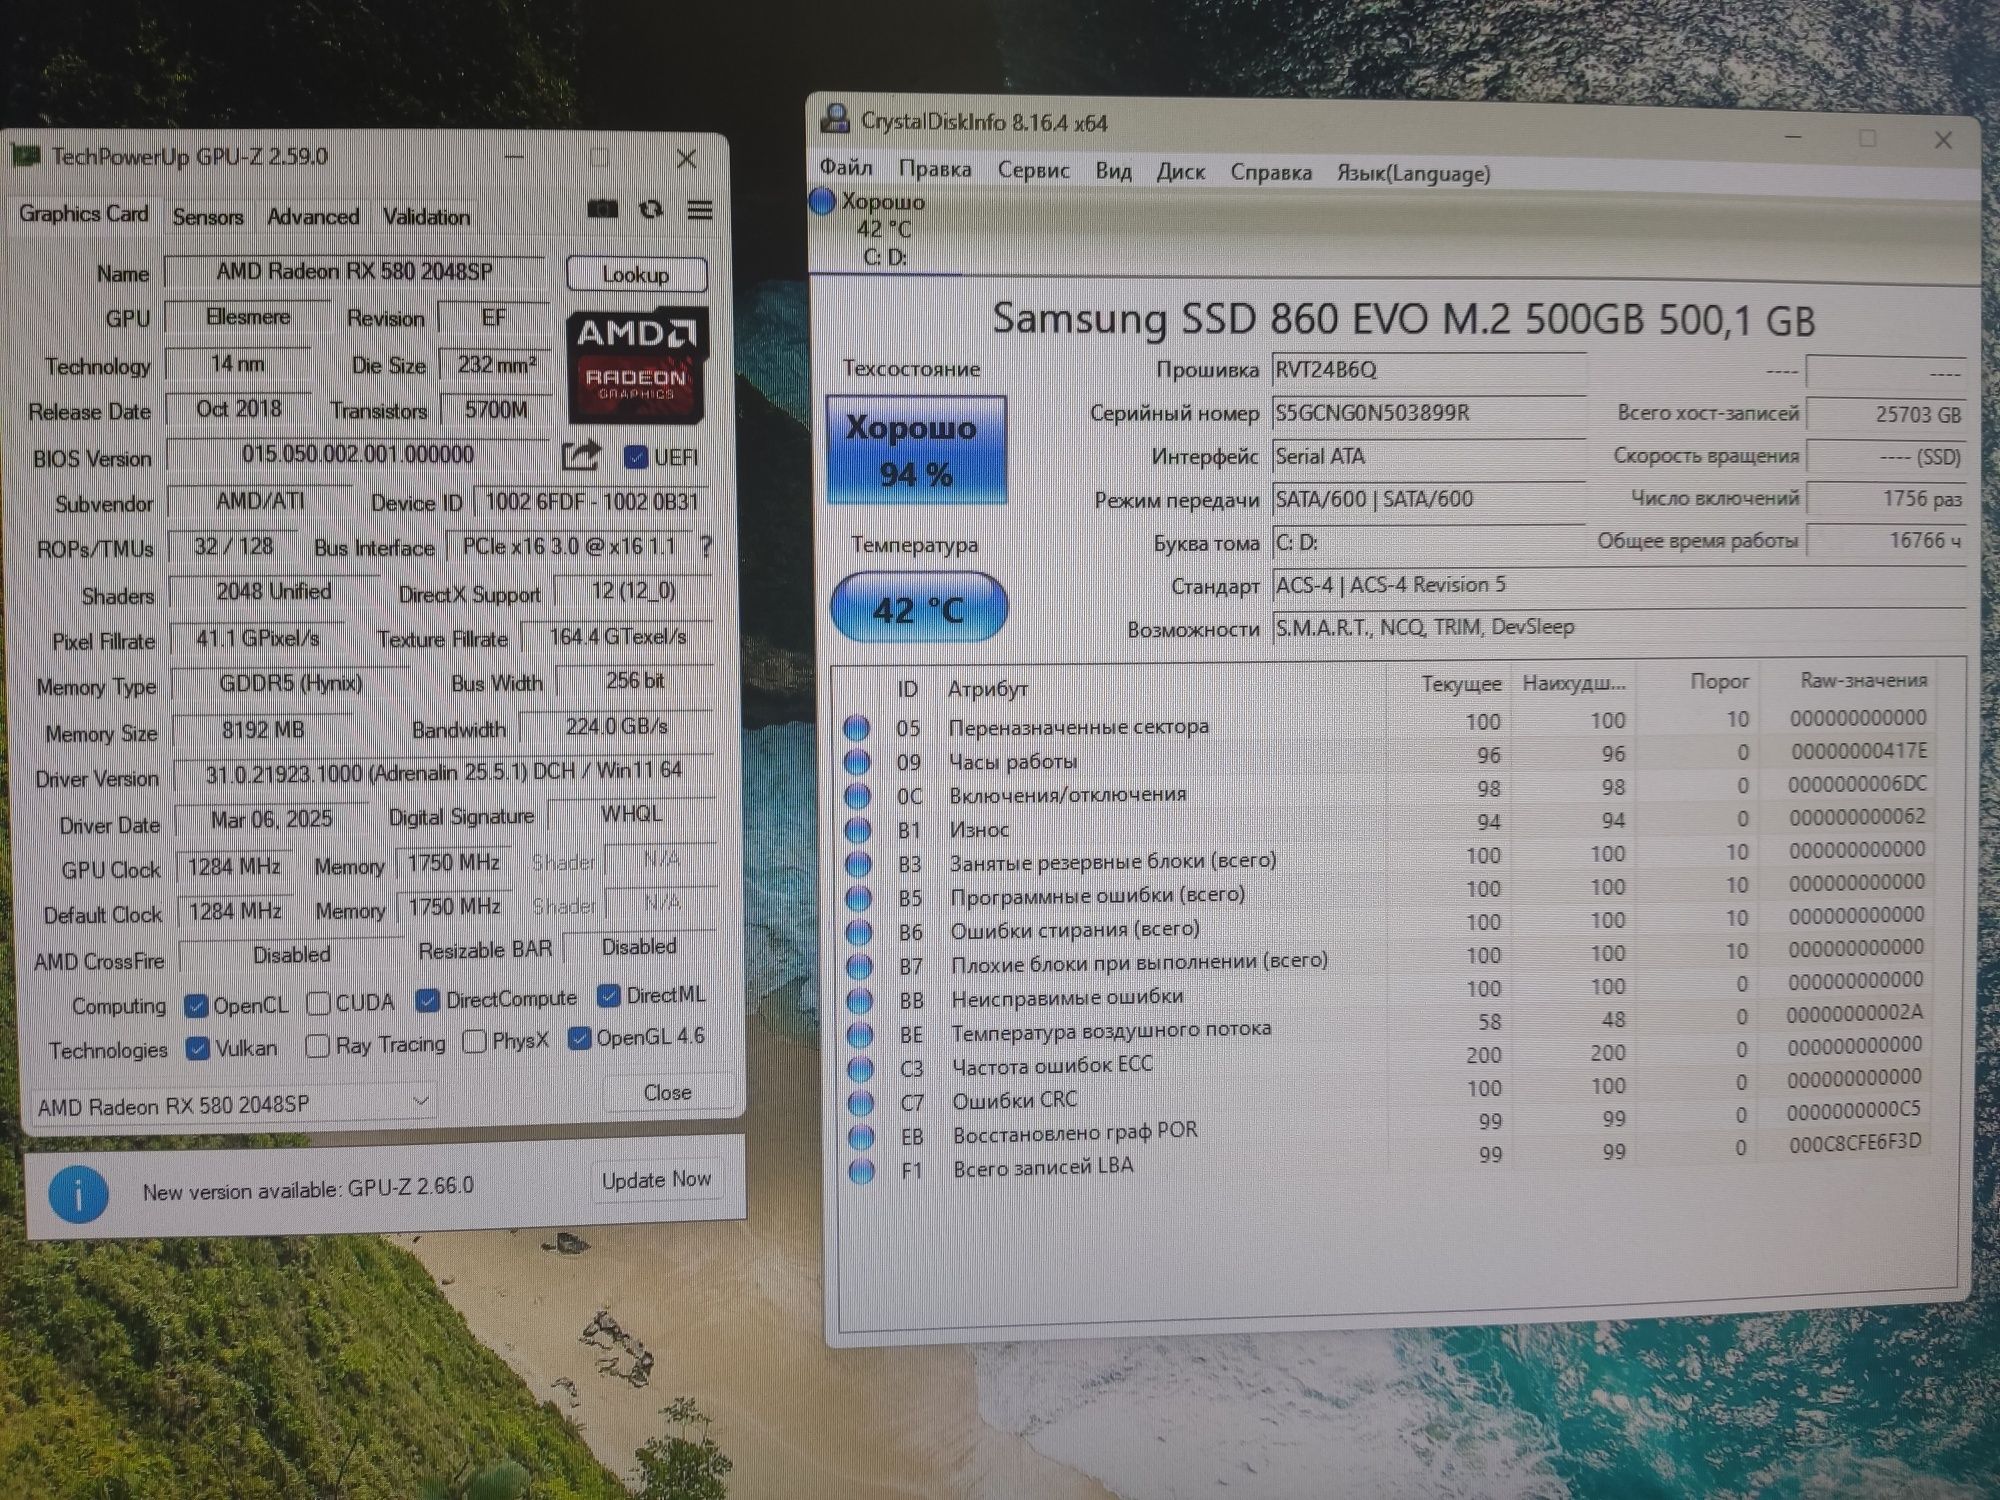Click the Прошивка field RVT24B6Q
This screenshot has width=2000, height=1500.
click(1428, 370)
